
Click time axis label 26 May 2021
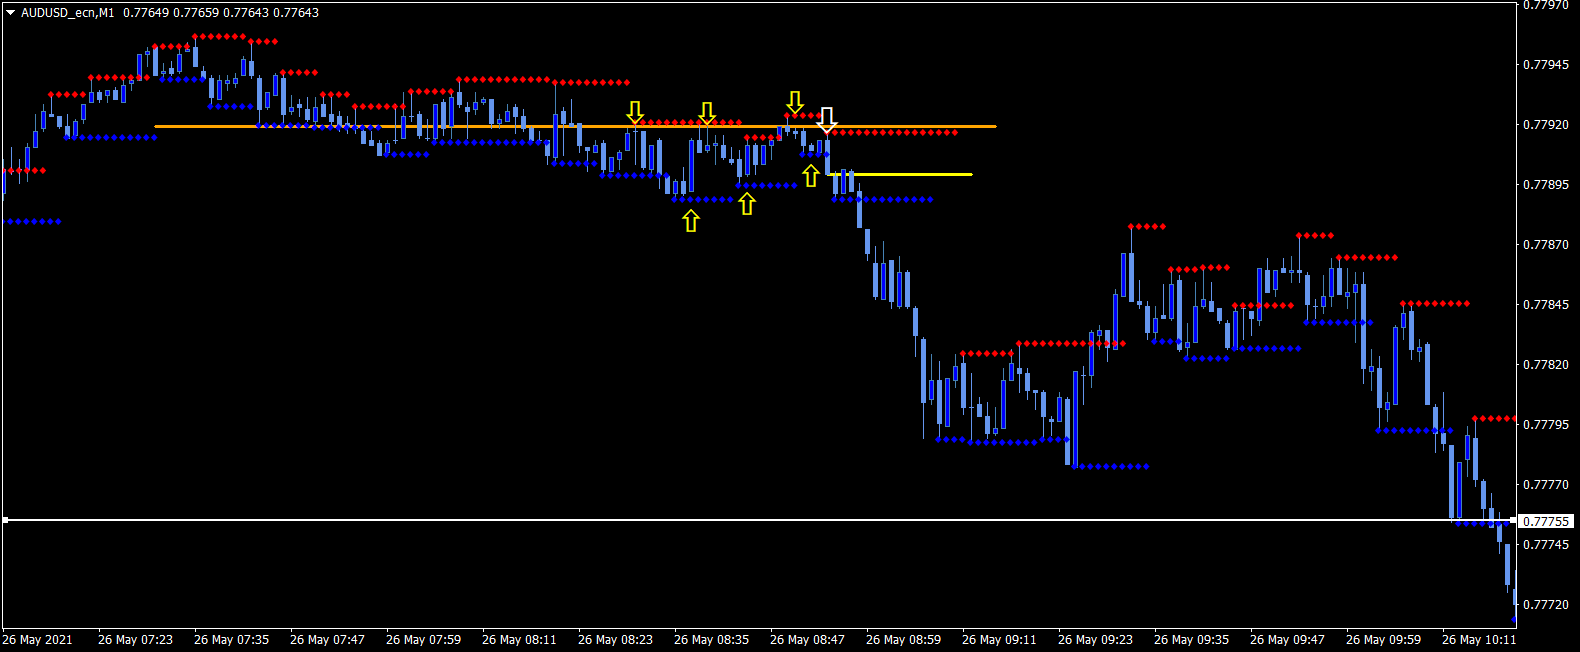pos(37,640)
